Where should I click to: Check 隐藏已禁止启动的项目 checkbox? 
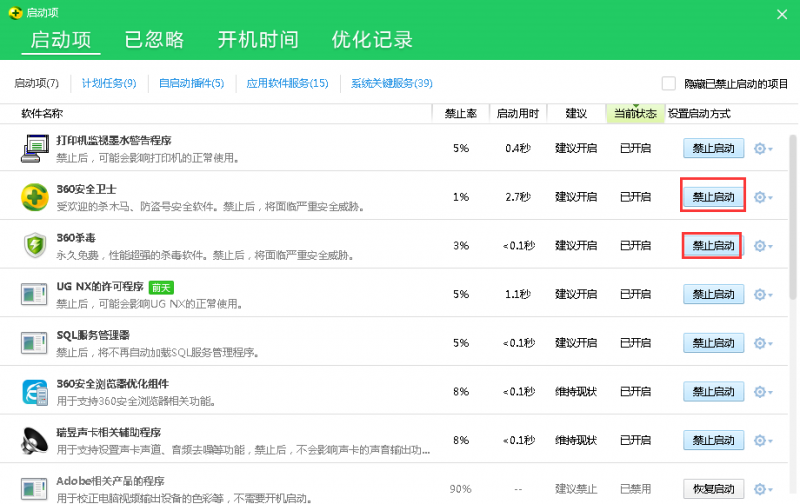coord(668,83)
